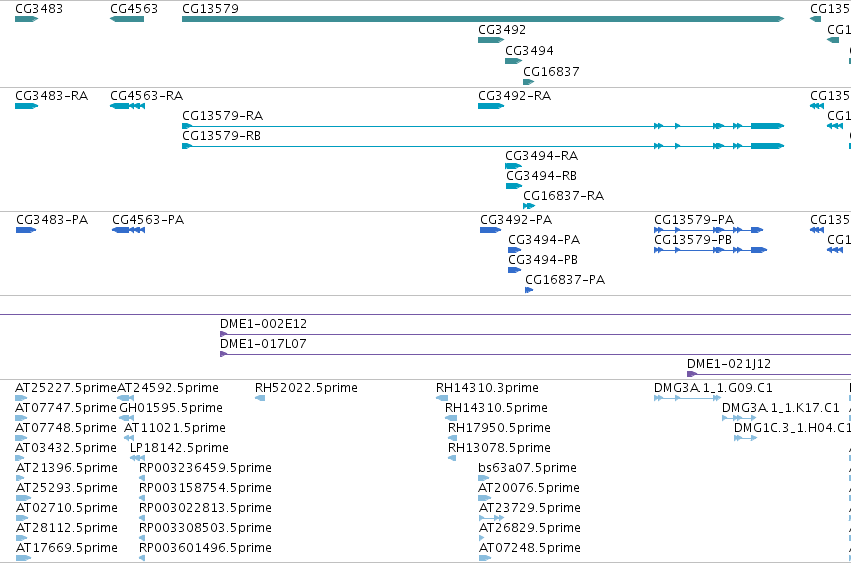Select the CG3494-PA protein glyph
Image resolution: width=851 pixels, height=563 pixels.
click(515, 250)
